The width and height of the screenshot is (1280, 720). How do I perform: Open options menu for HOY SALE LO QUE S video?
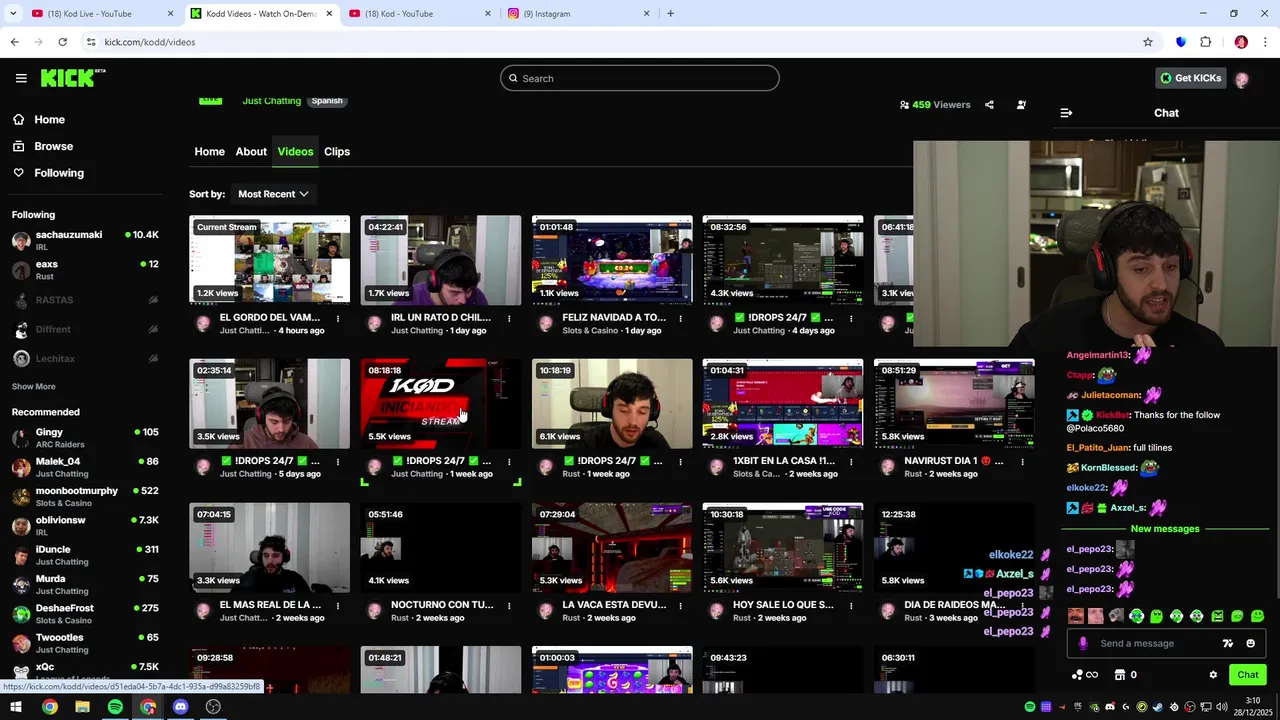(851, 606)
